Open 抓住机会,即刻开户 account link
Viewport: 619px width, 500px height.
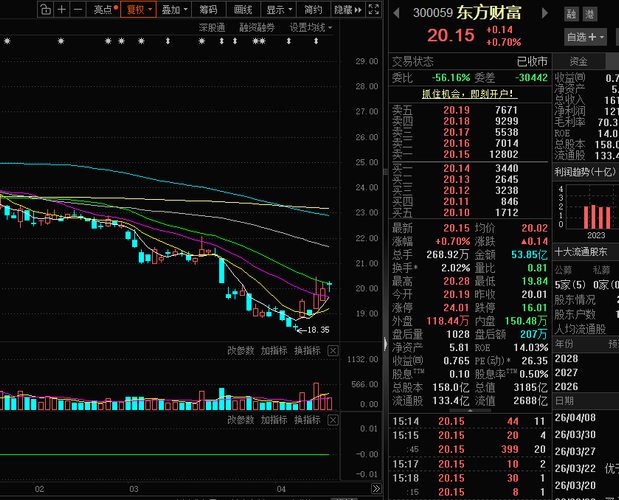pyautogui.click(x=468, y=94)
